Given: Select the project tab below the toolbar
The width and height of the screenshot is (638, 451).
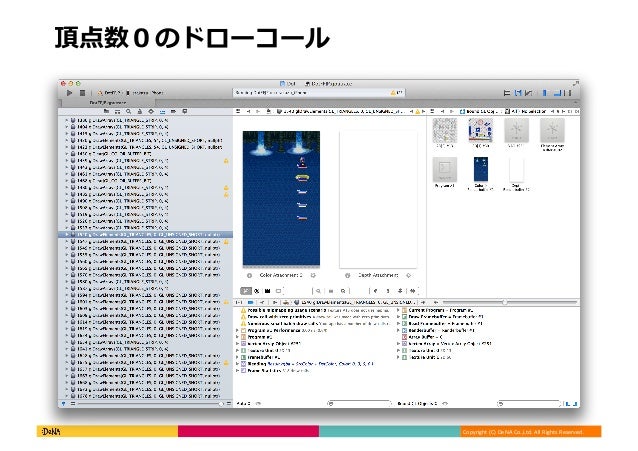Looking at the screenshot, I should [x=107, y=103].
